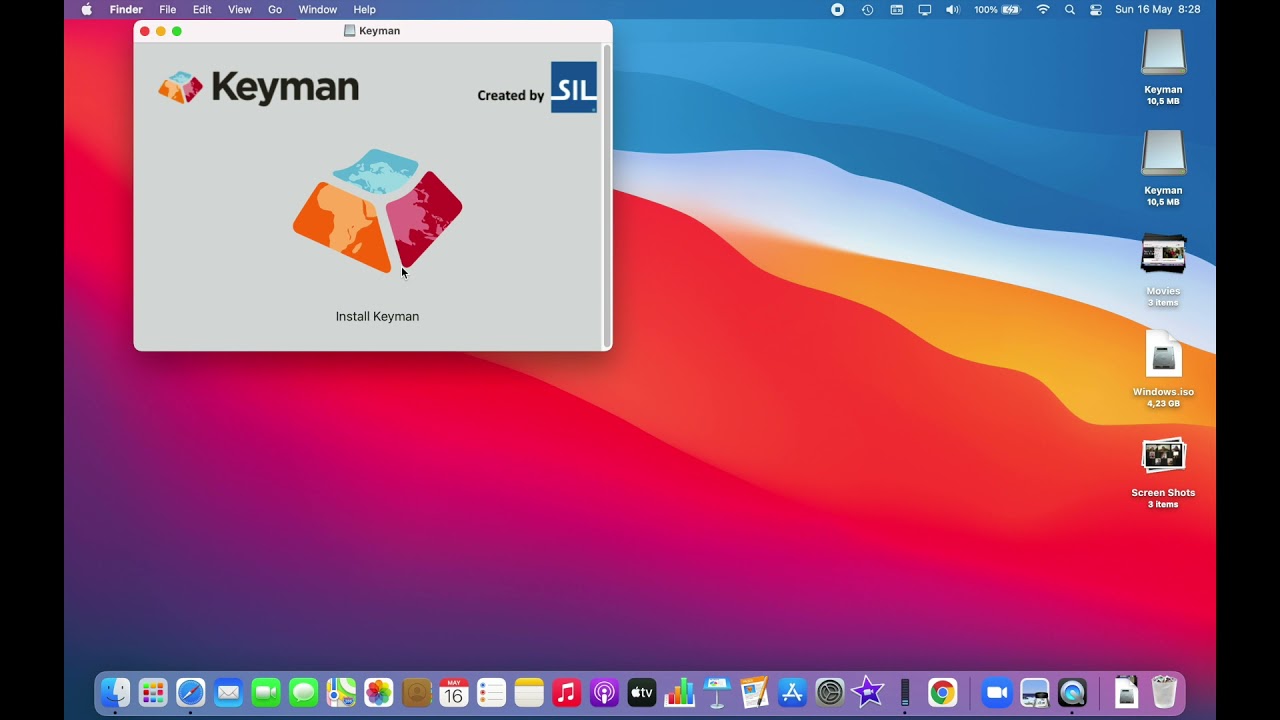Select the lower Keyman disk on desktop

(1163, 153)
